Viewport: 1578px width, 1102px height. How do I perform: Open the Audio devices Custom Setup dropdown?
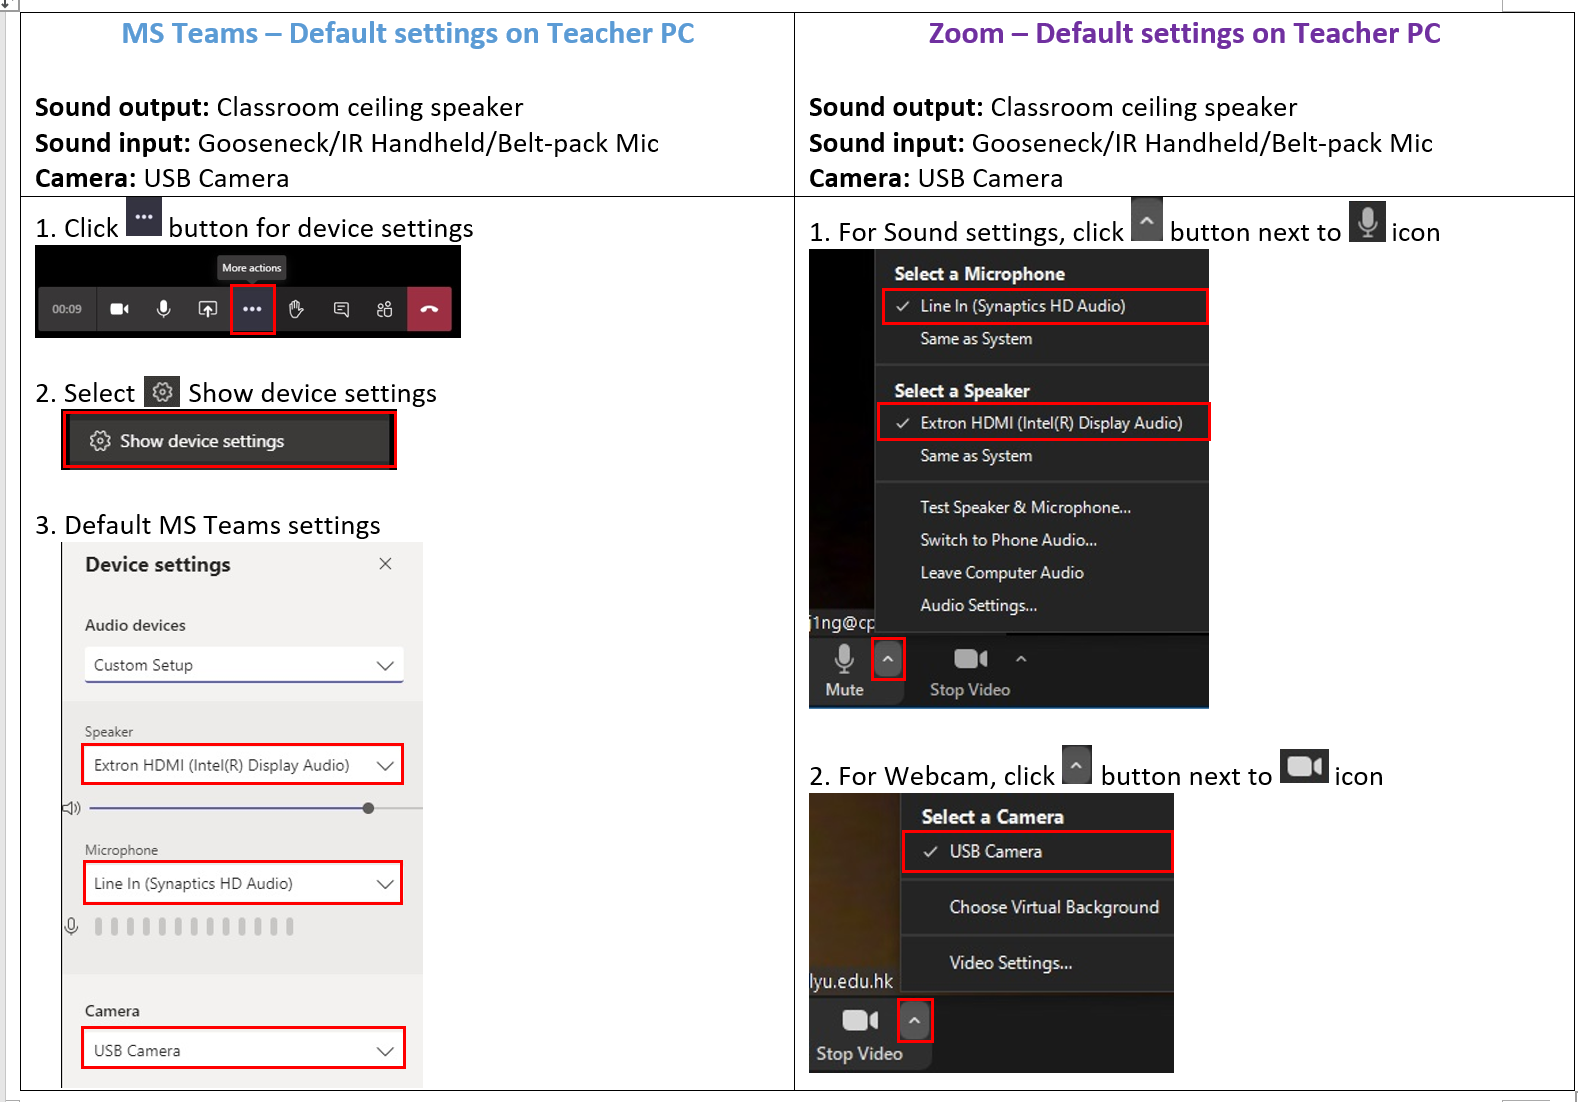tap(243, 665)
